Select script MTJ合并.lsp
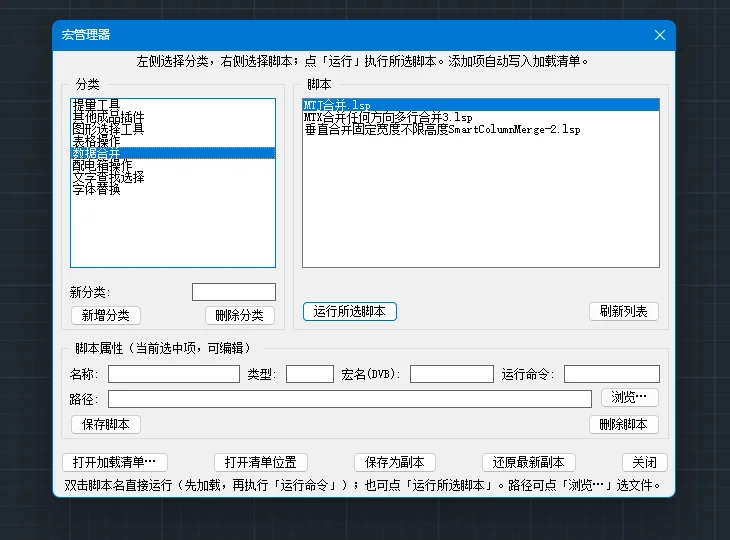Viewport: 730px width, 540px height. point(481,105)
